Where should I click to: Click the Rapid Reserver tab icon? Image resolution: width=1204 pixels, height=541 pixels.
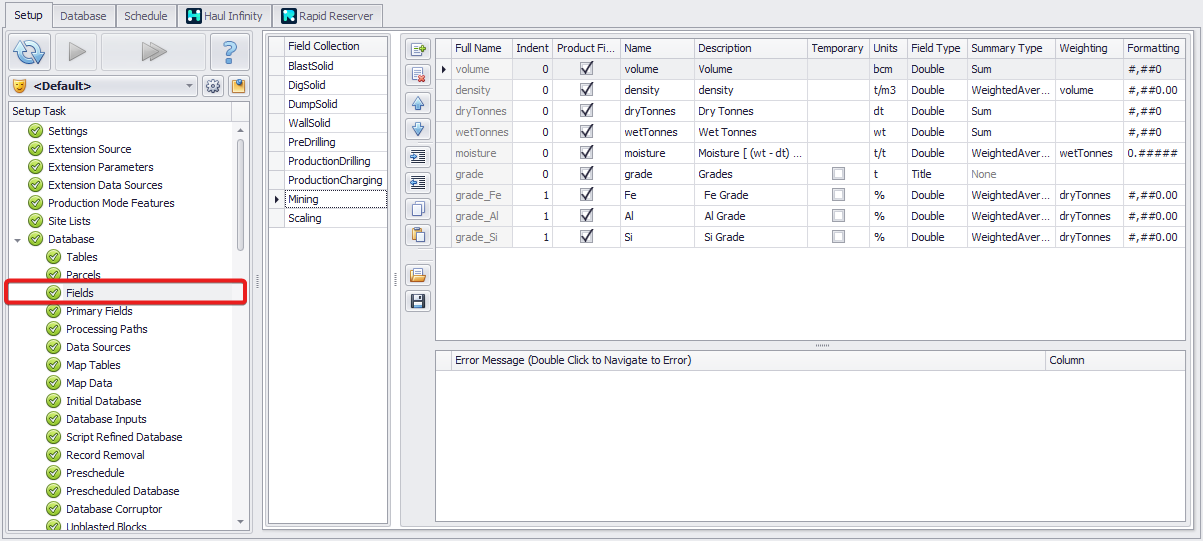click(x=289, y=16)
